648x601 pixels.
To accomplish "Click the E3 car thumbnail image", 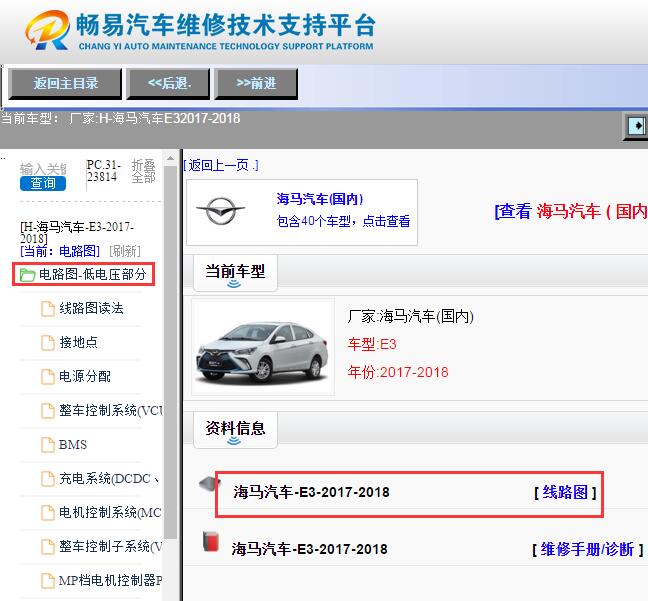I will point(263,346).
